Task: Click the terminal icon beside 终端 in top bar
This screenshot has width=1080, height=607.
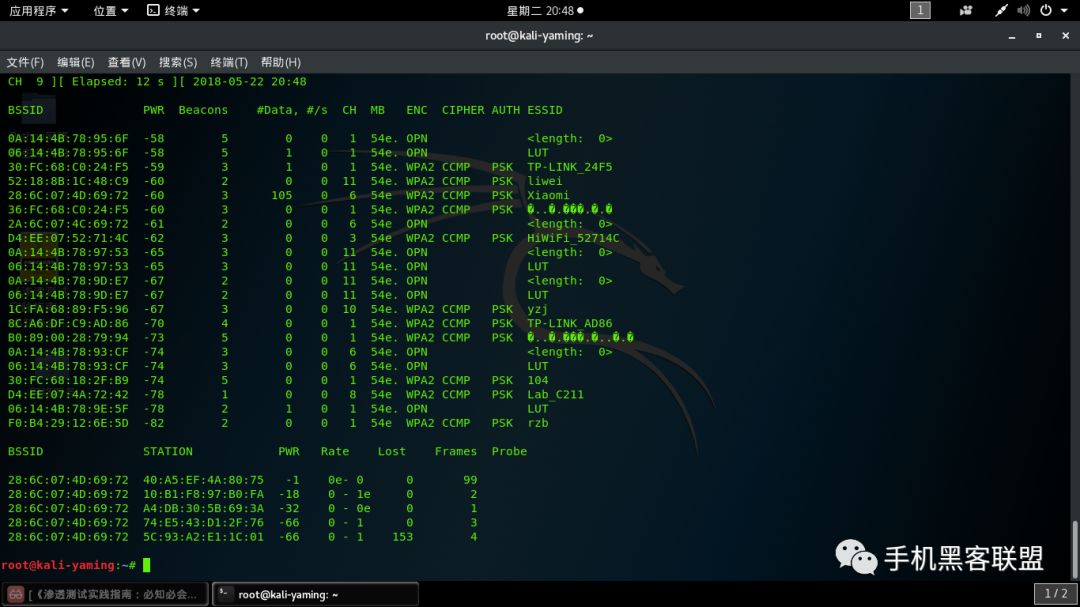Action: click(153, 10)
